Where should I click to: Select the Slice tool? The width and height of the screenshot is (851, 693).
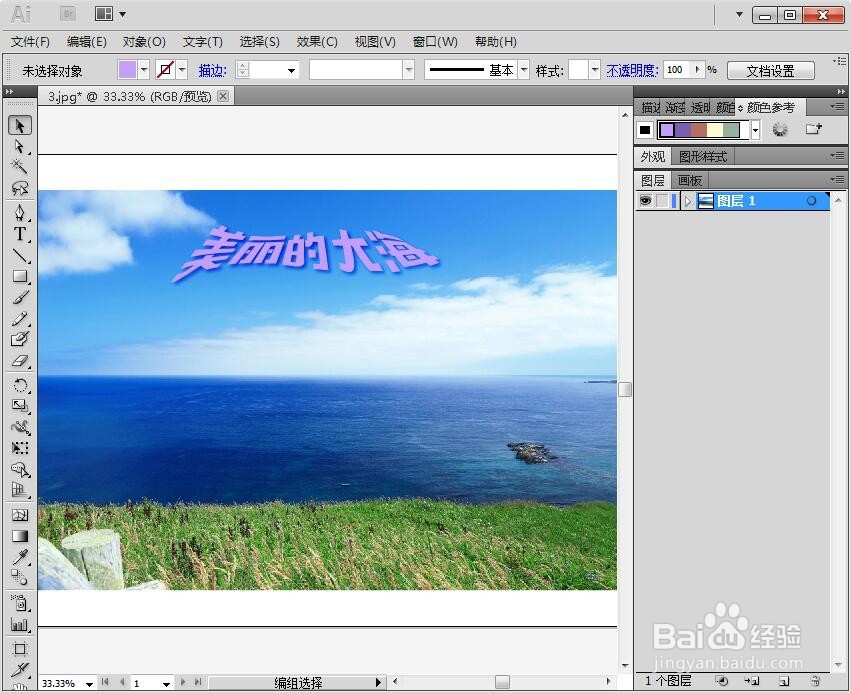point(20,670)
